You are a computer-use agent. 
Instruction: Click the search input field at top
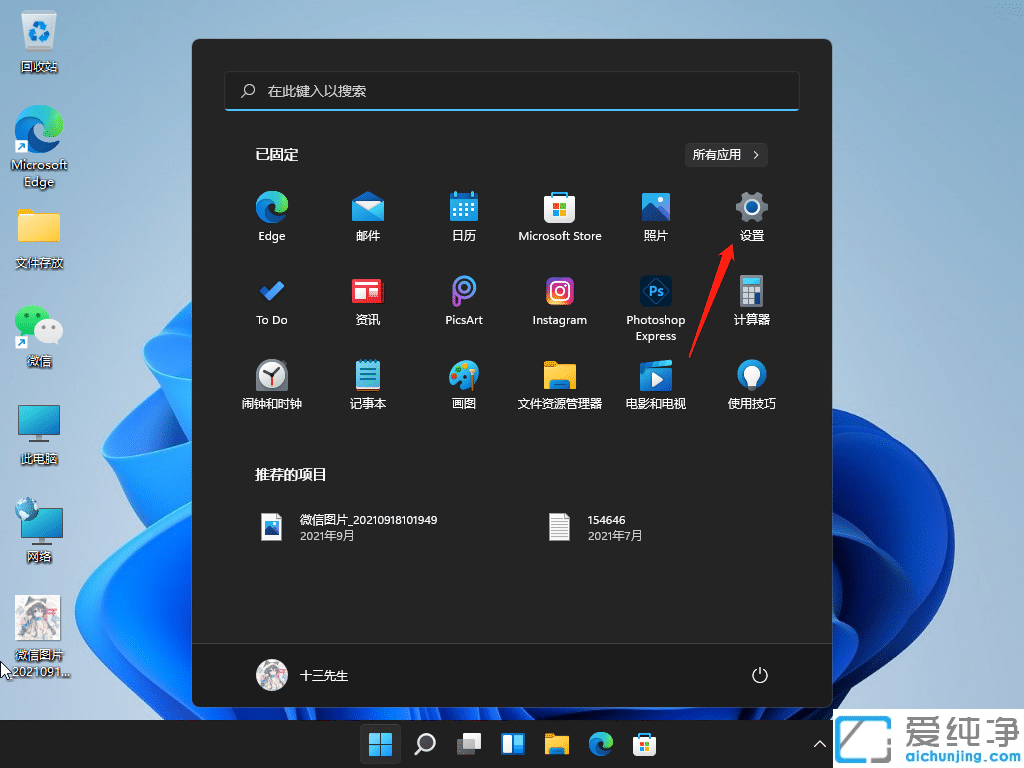512,91
